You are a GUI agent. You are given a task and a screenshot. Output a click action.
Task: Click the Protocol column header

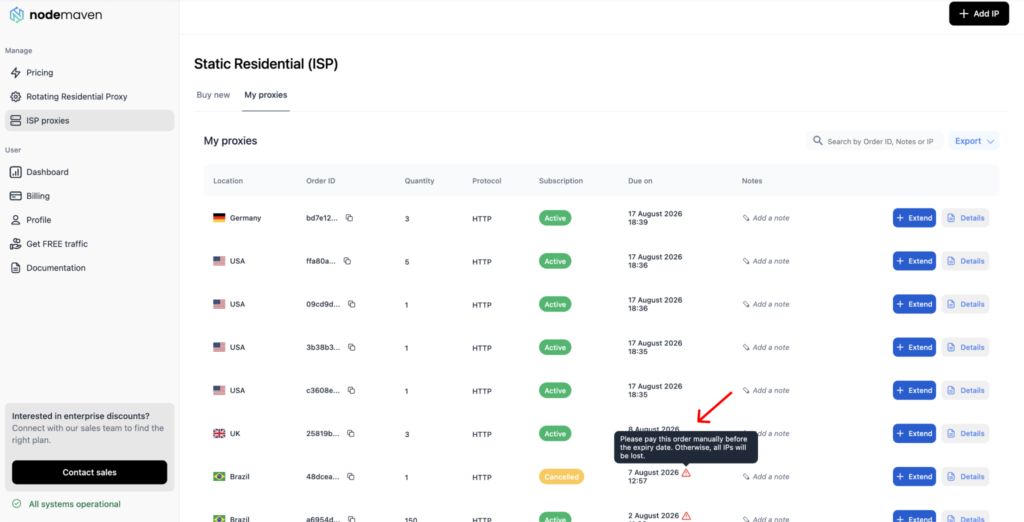tap(487, 181)
